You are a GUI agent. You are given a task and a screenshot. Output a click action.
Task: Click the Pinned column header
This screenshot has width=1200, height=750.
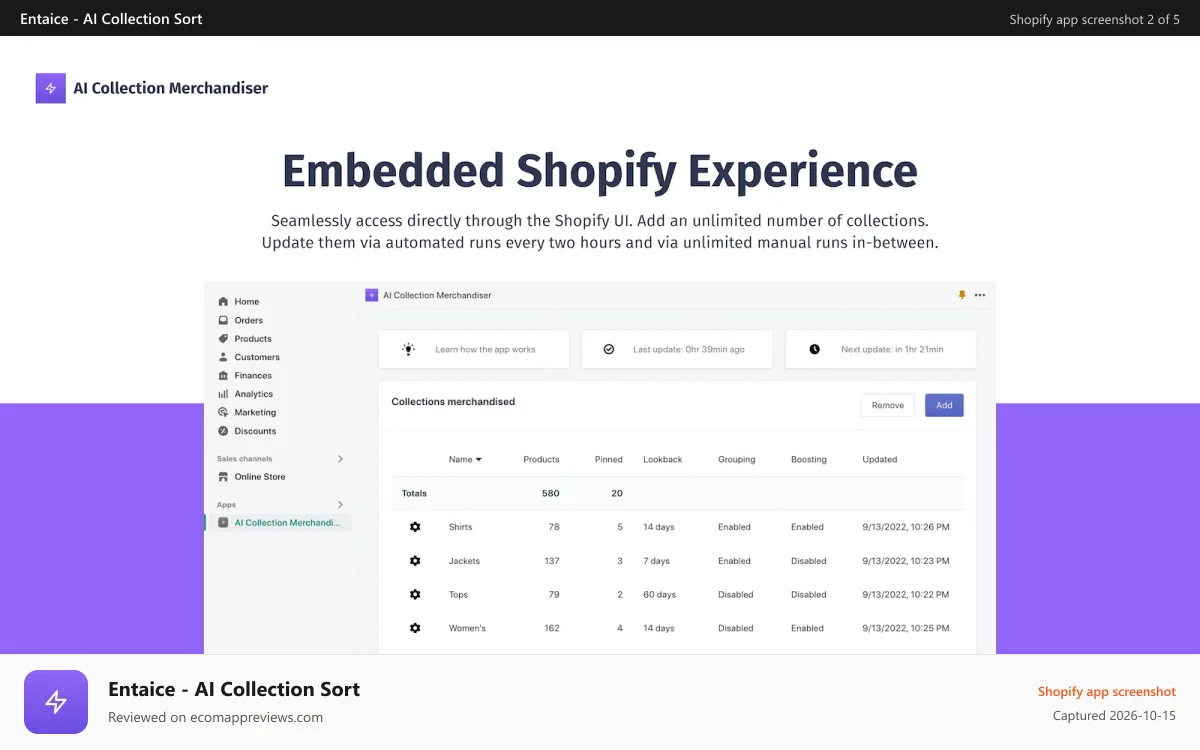(x=609, y=460)
